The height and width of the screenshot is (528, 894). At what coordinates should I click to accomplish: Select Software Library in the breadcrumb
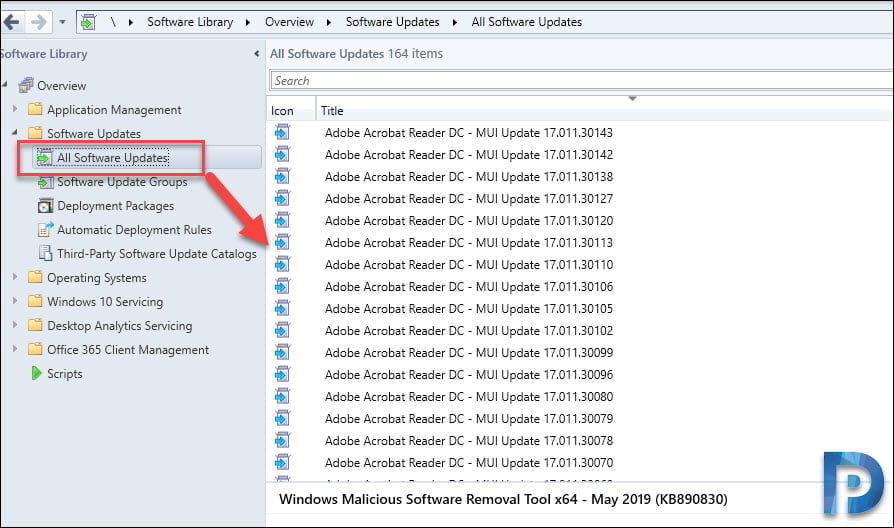[x=190, y=22]
